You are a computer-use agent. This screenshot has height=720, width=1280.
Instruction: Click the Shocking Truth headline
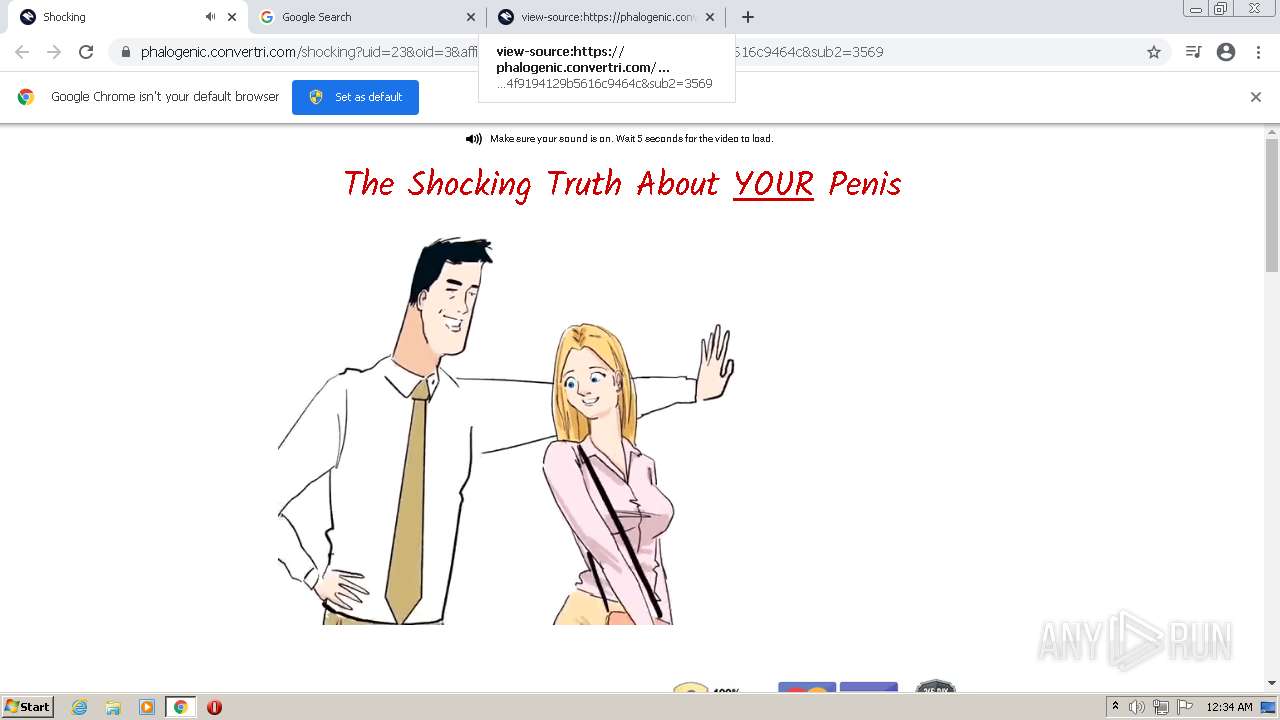pos(622,184)
